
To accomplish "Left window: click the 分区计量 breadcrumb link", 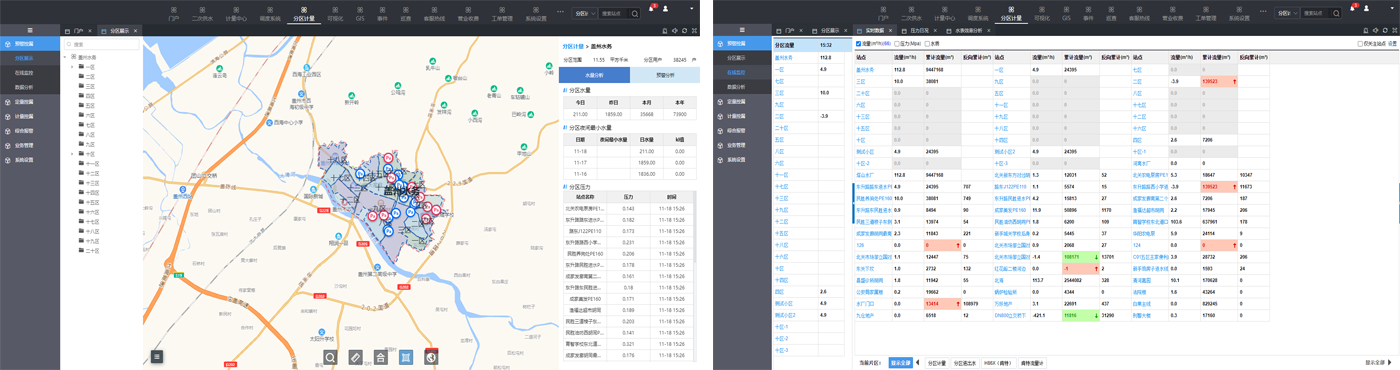I will click(x=573, y=46).
